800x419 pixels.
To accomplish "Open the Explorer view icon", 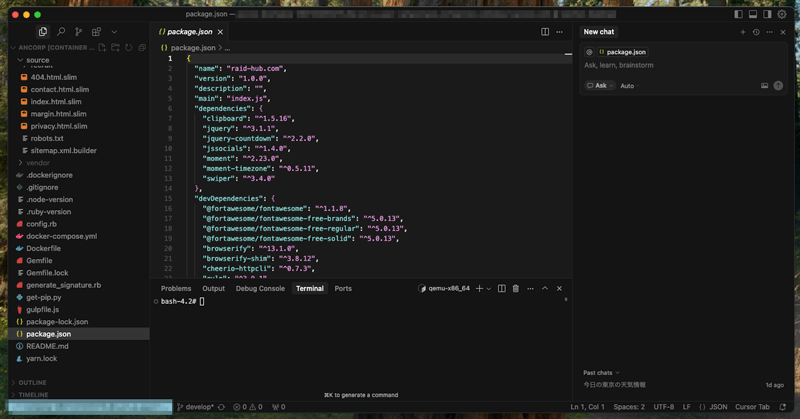I will (43, 32).
